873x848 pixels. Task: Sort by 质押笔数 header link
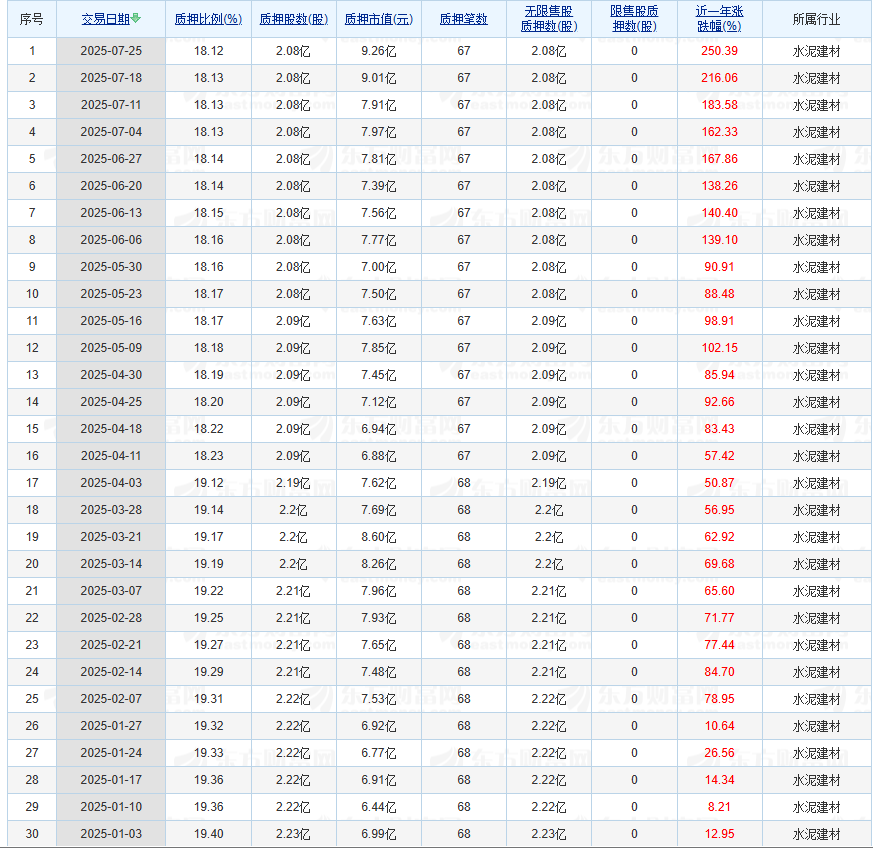[x=464, y=19]
